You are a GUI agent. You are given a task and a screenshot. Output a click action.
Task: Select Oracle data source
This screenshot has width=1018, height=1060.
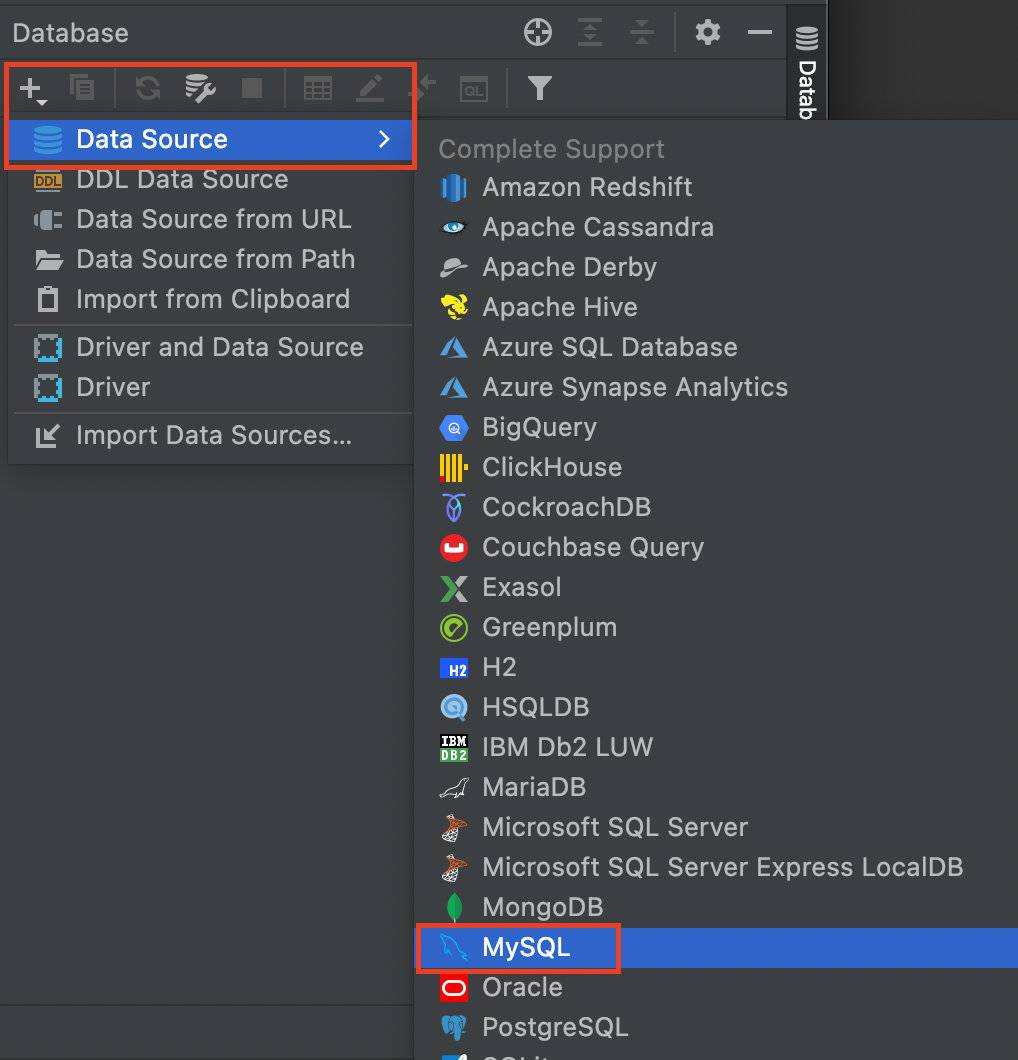click(x=717, y=988)
